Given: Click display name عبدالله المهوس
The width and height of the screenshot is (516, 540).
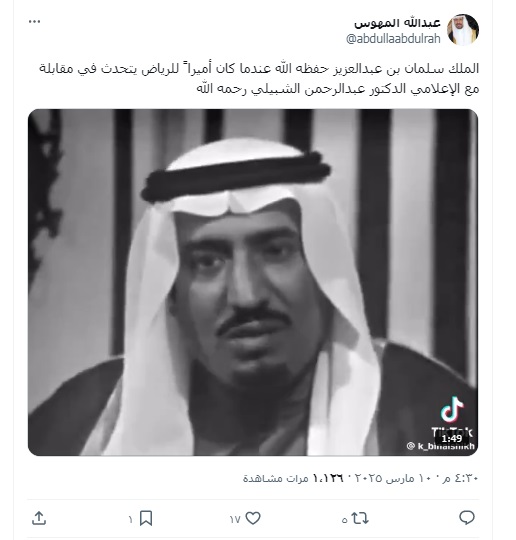Looking at the screenshot, I should (x=397, y=23).
